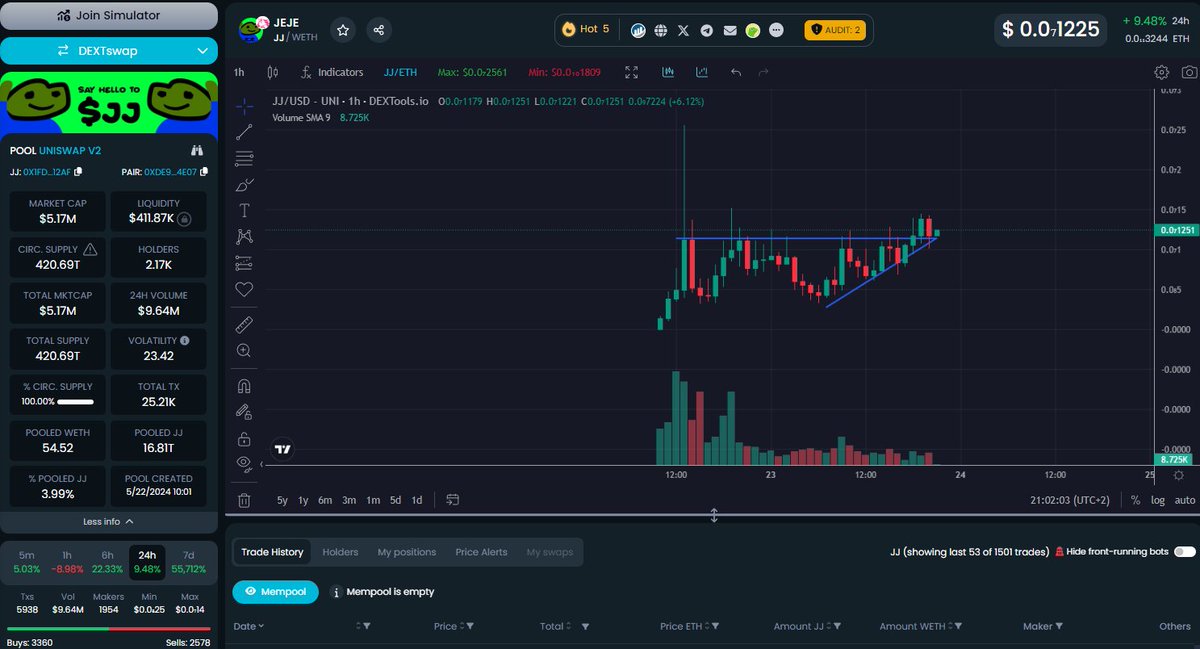Click the heart icons tool
The height and width of the screenshot is (649, 1200).
[244, 289]
